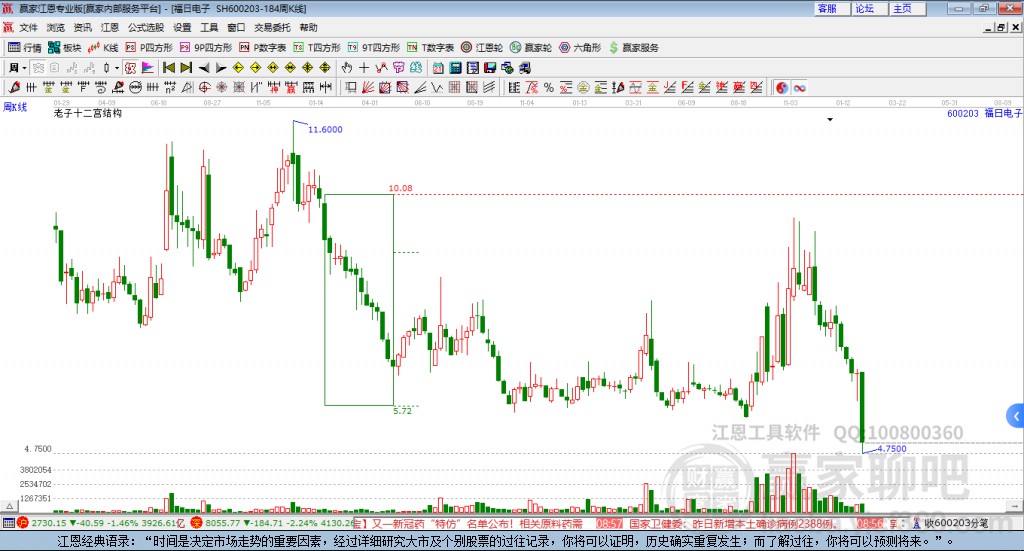The height and width of the screenshot is (551, 1024).
Task: Click the 600203 福日电子 stock label
Action: [x=984, y=113]
